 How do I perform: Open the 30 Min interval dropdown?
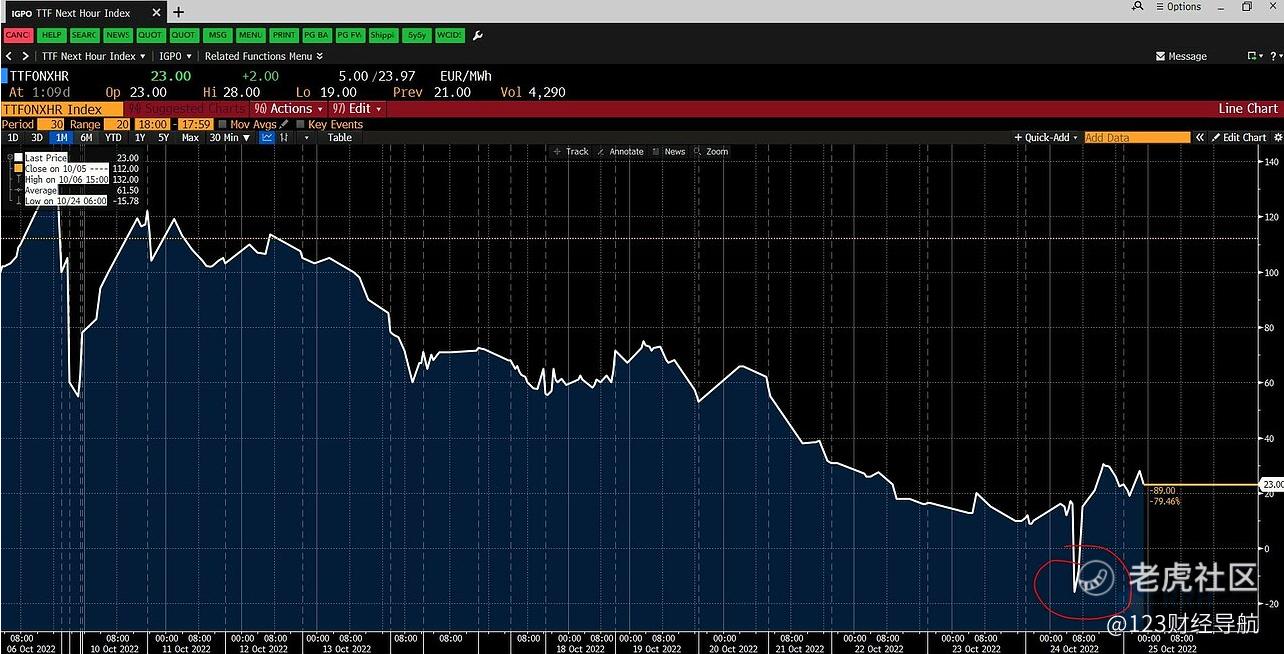(x=229, y=138)
